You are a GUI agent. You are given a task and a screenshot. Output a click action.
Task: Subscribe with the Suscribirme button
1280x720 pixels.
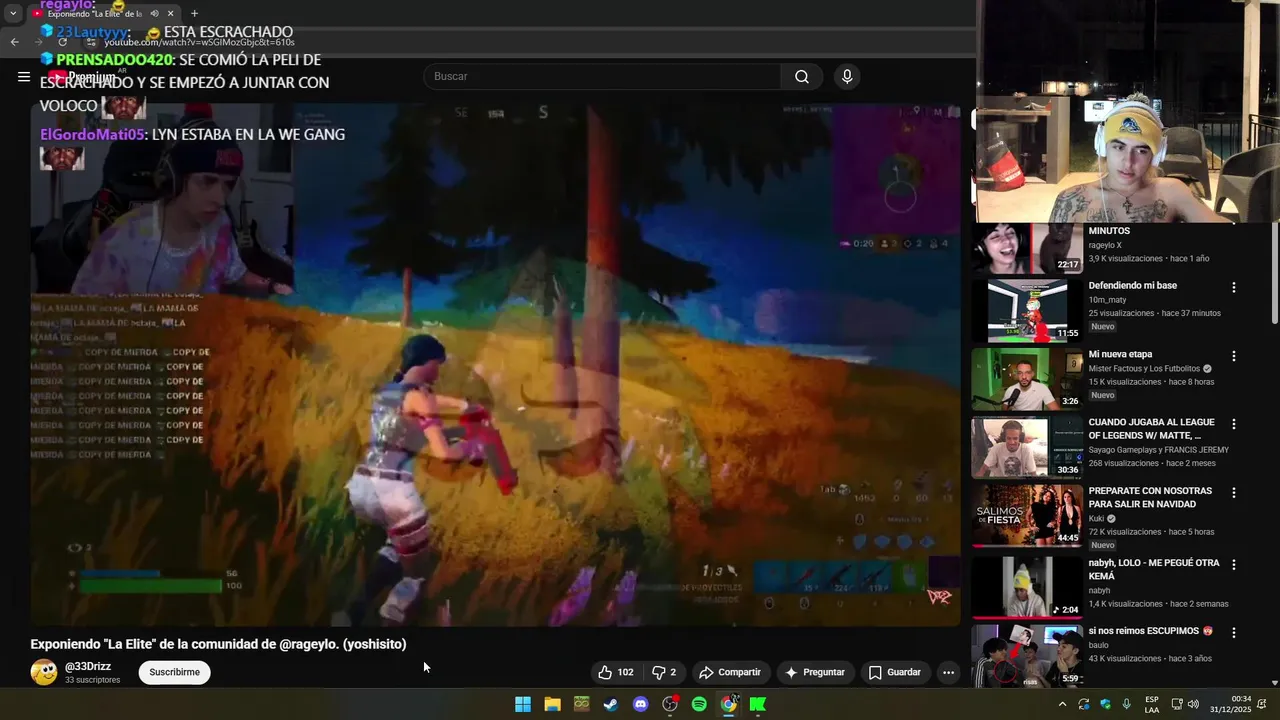tap(174, 672)
